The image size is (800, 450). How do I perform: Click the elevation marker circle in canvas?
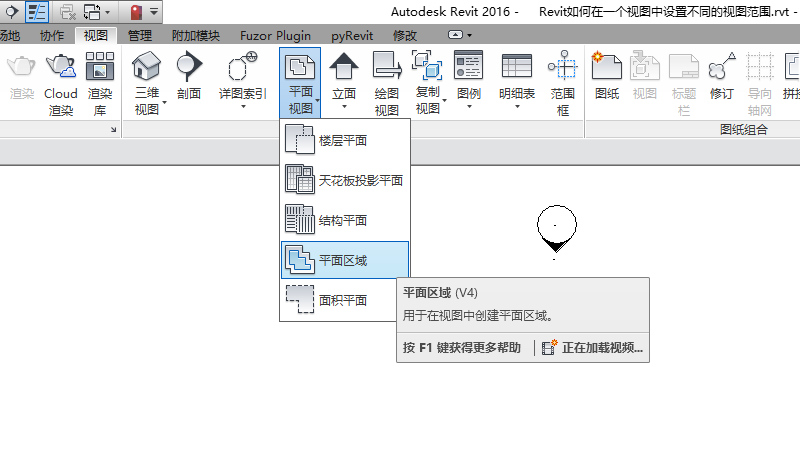coord(557,224)
